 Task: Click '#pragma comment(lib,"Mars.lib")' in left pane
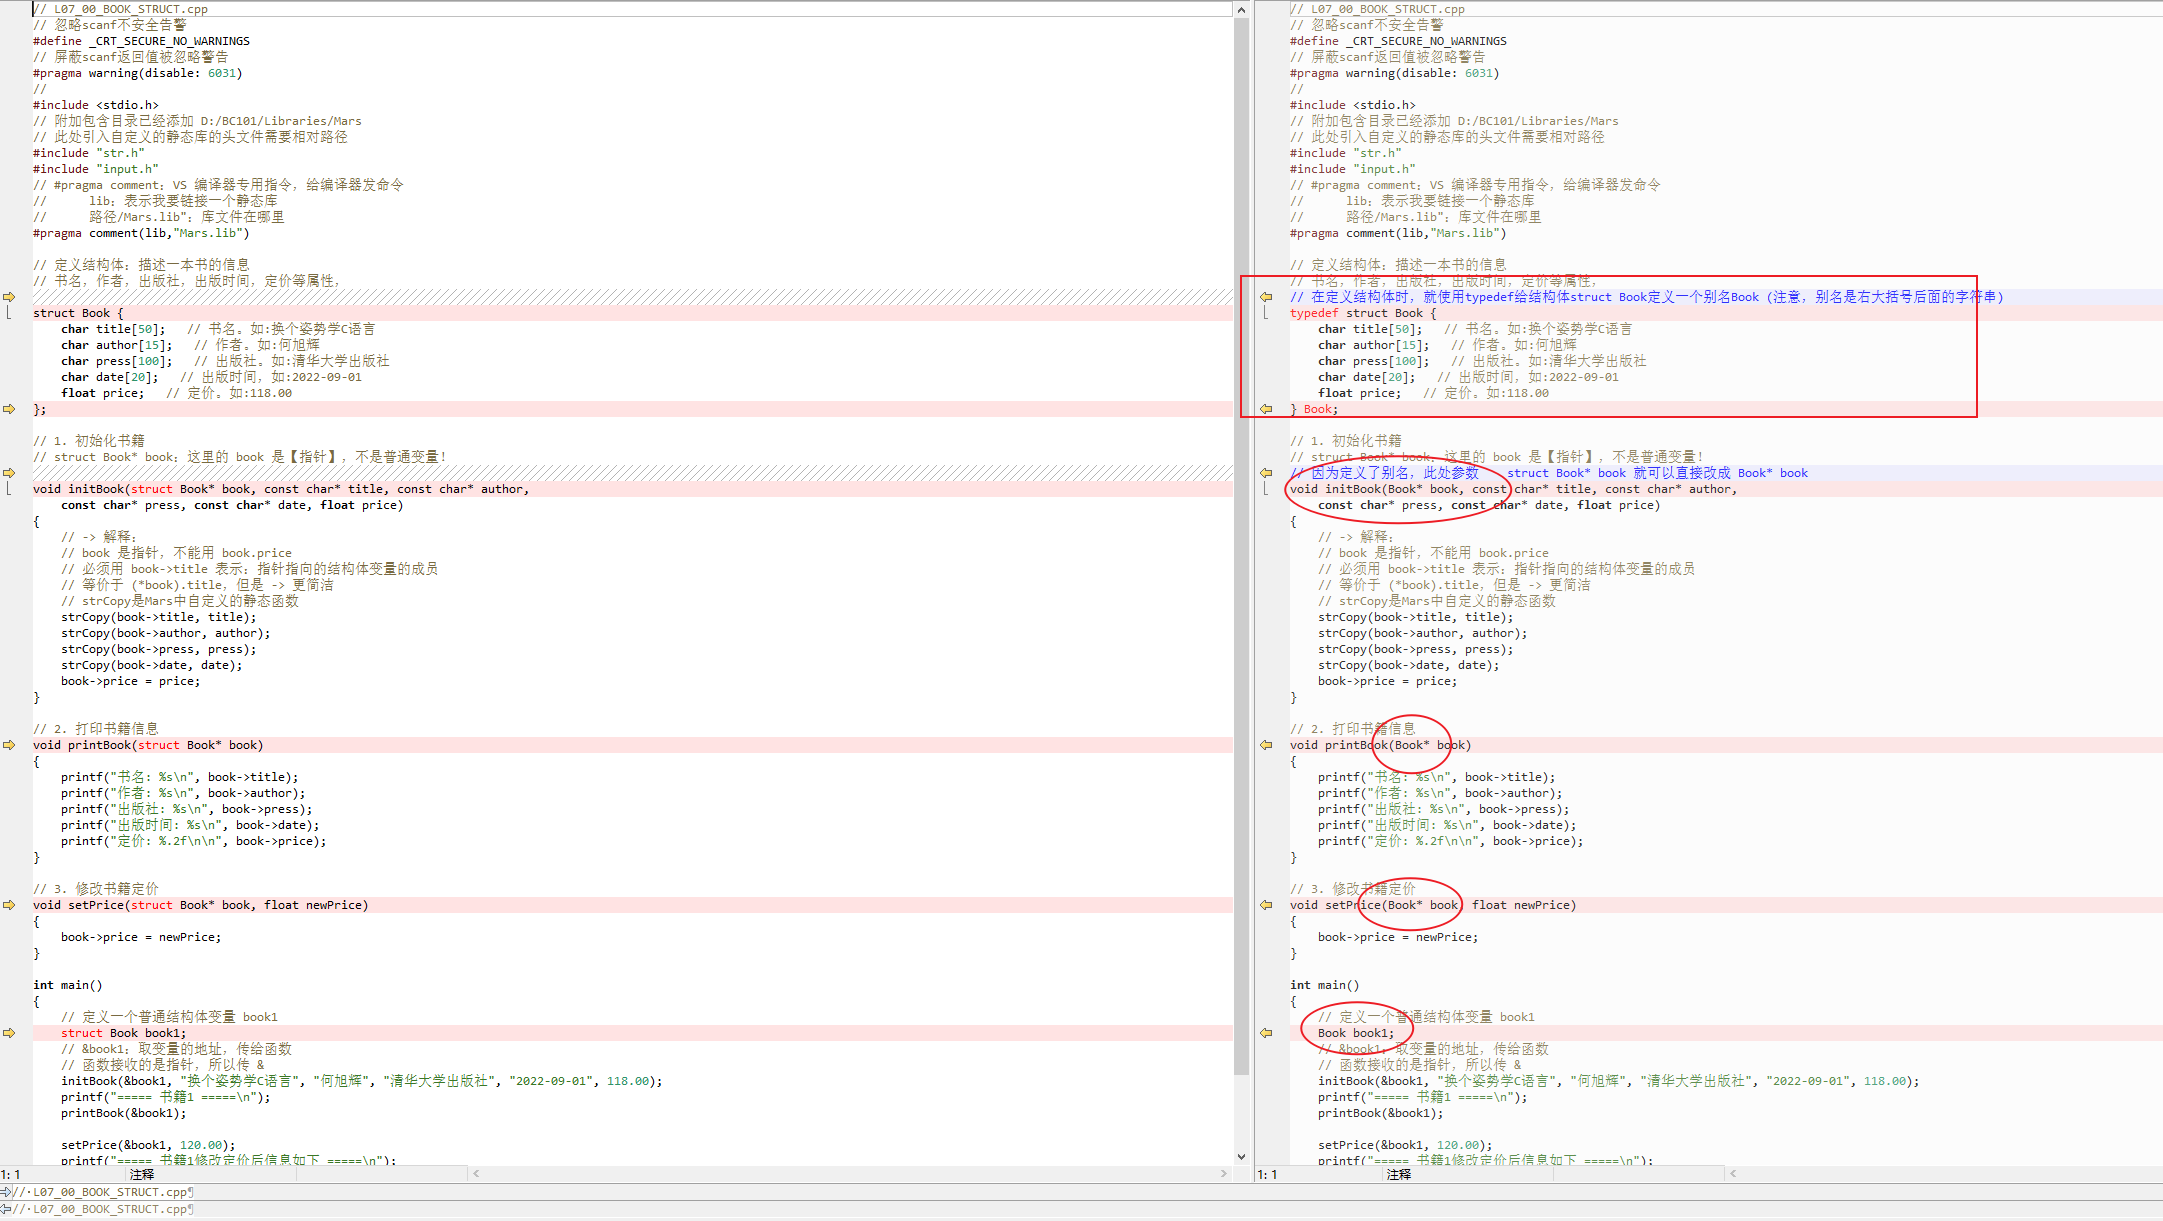[x=141, y=233]
